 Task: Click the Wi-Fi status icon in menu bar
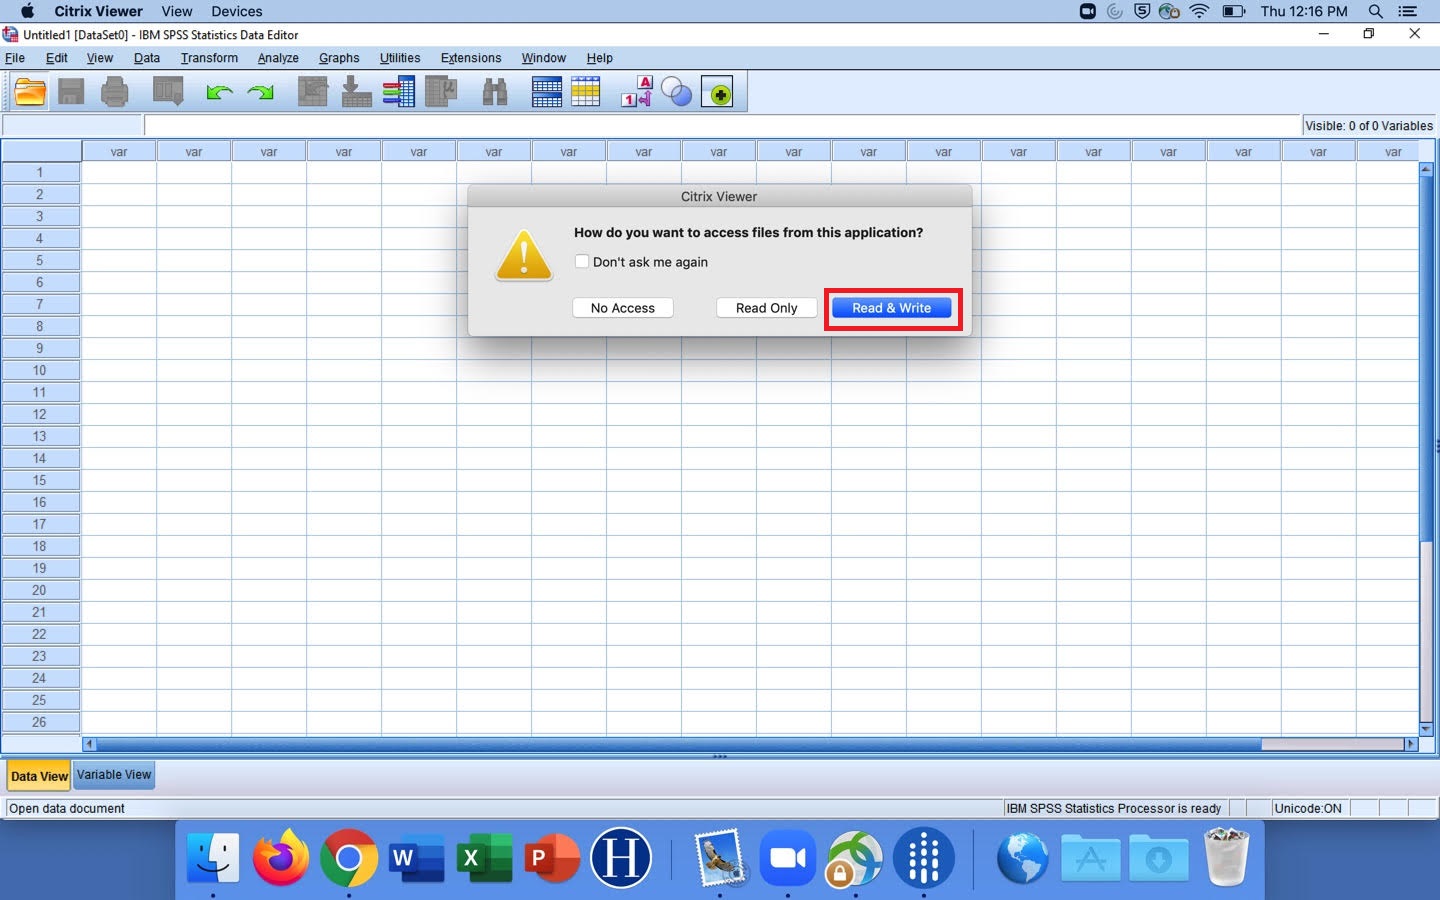point(1199,11)
